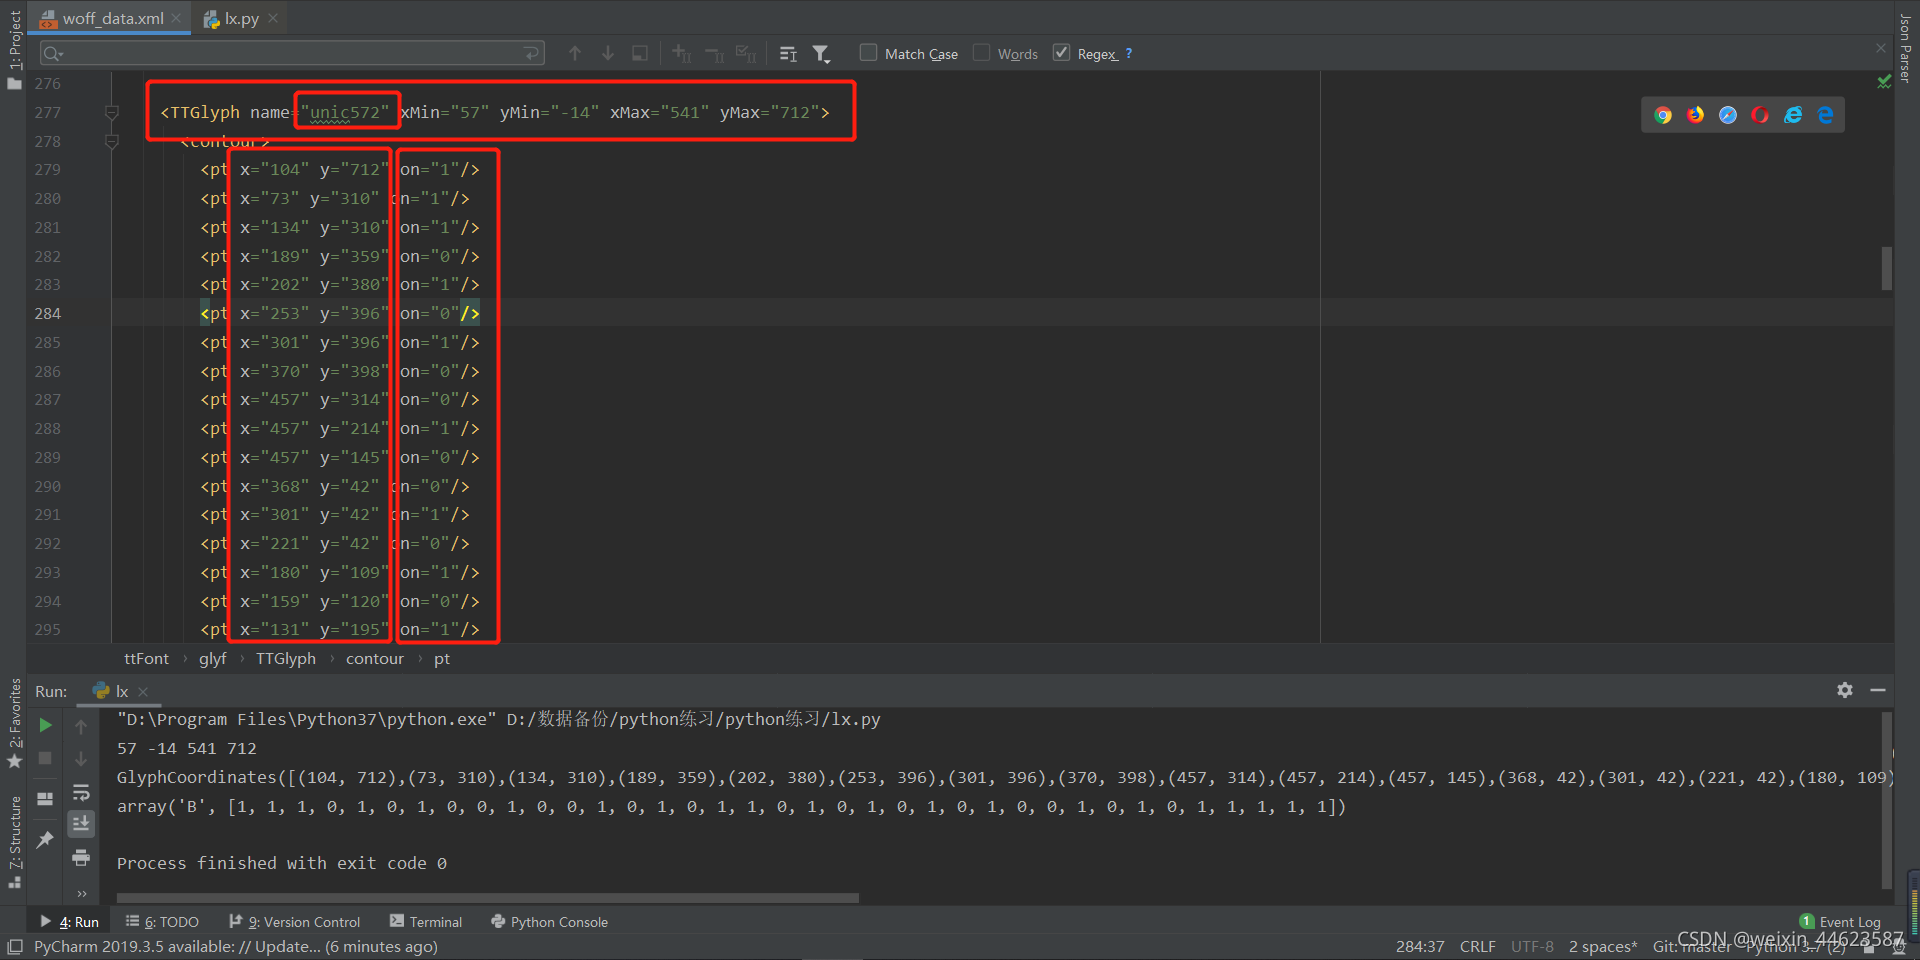Open file in Safari browser icon
The image size is (1920, 960).
[x=1728, y=115]
